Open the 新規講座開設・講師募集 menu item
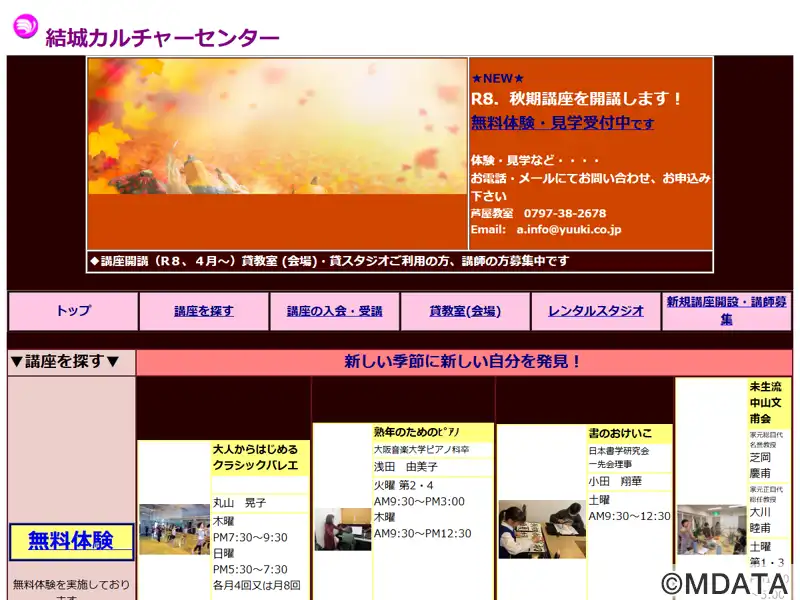This screenshot has height=600, width=800. [727, 310]
